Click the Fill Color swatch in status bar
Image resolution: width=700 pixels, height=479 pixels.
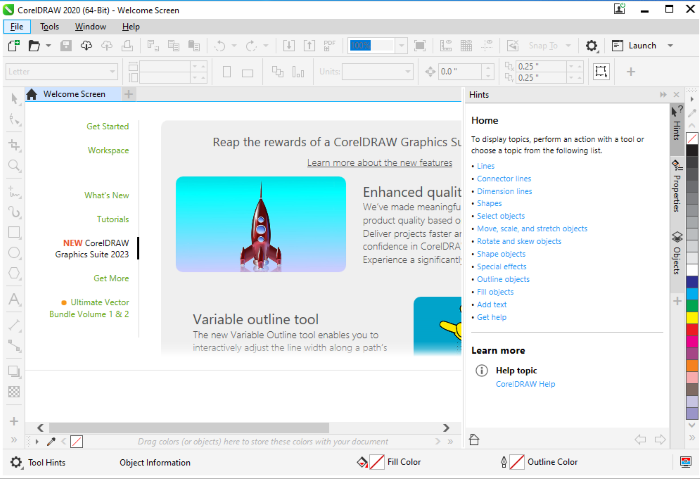click(377, 462)
